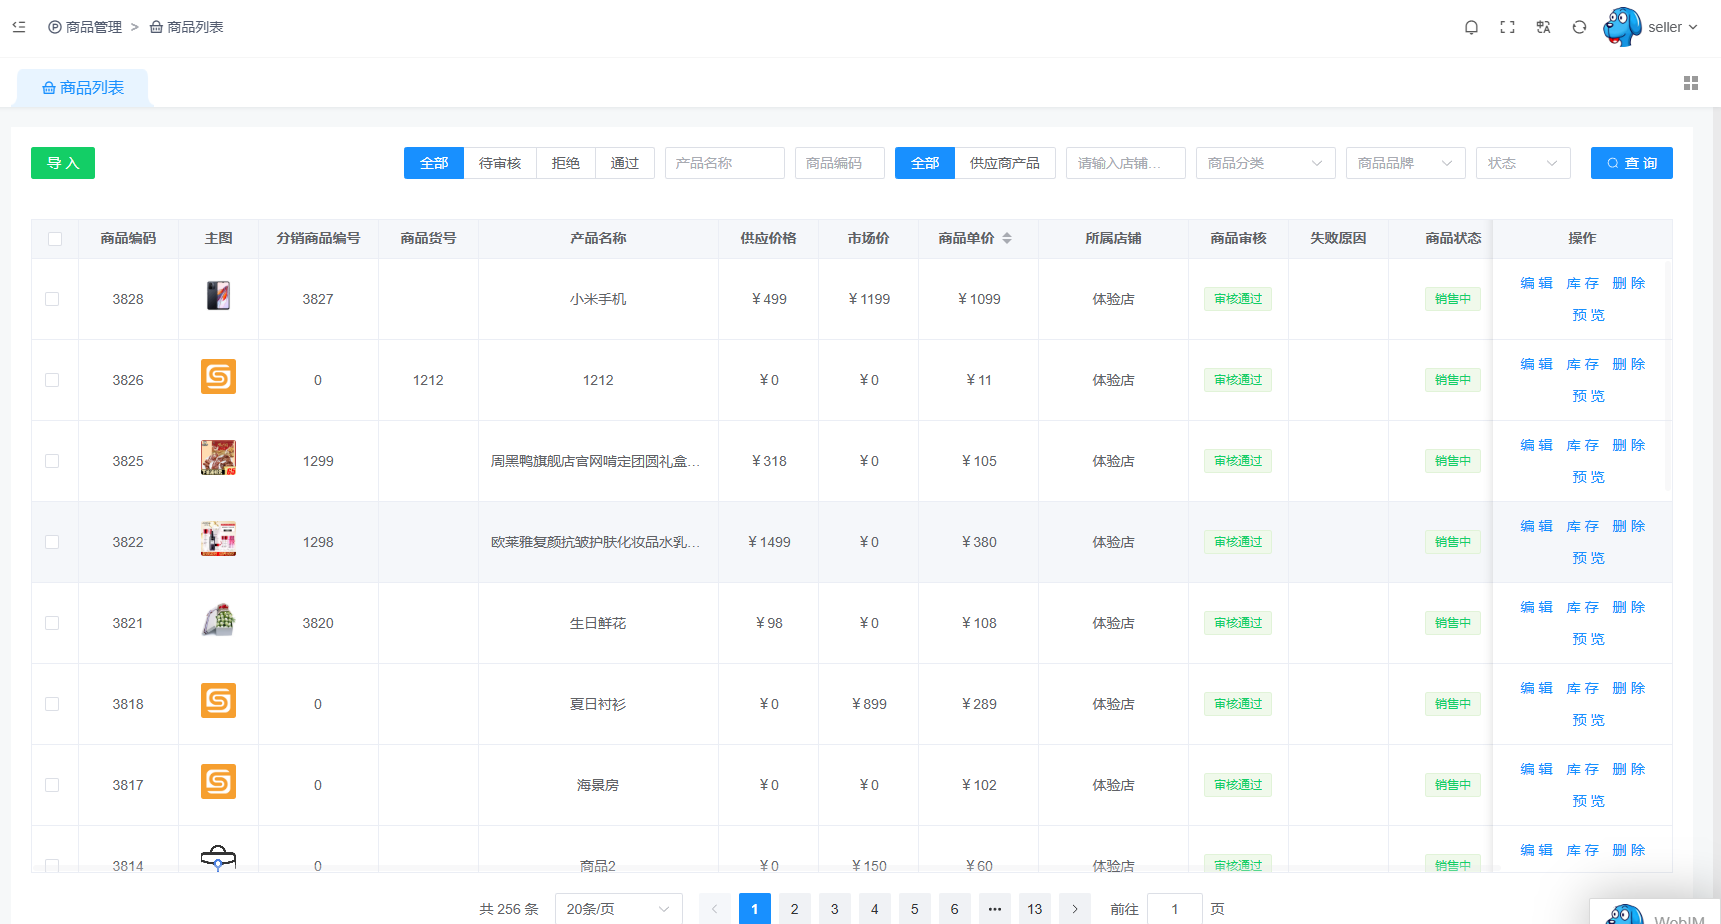Viewport: 1721px width, 924px height.
Task: Toggle fullscreen mode icon
Action: pyautogui.click(x=1507, y=27)
